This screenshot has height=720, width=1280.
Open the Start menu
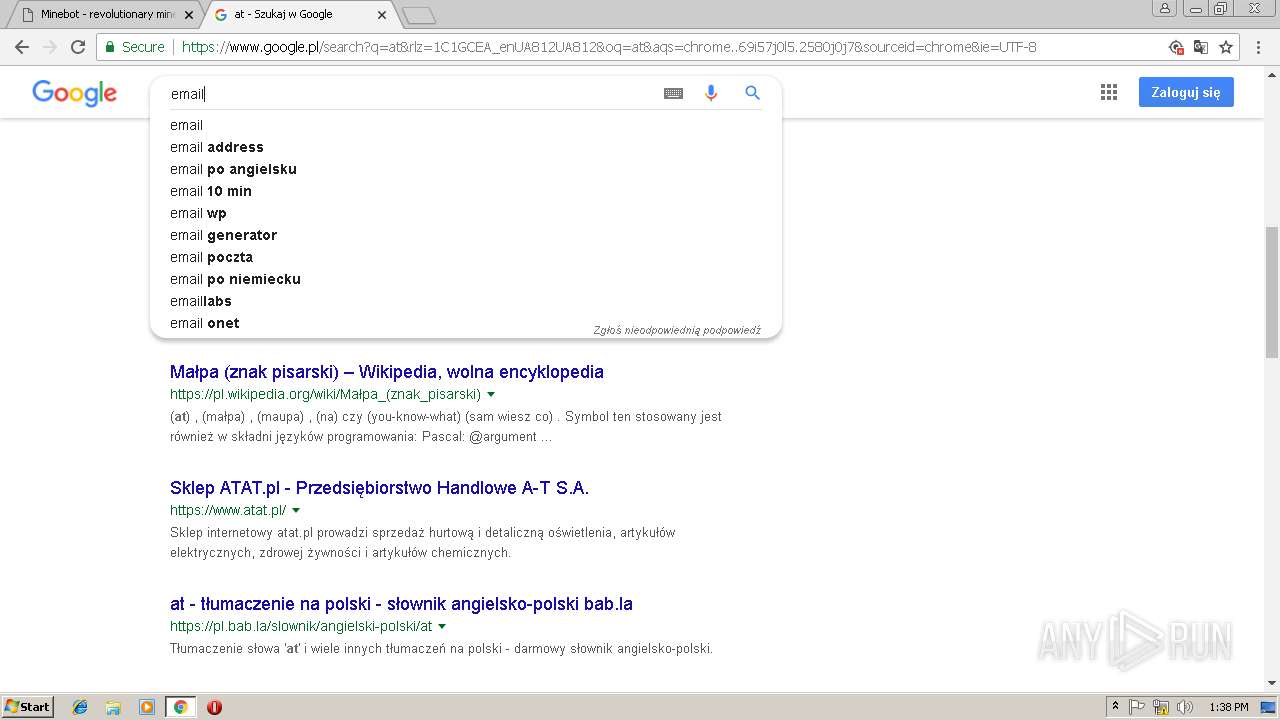point(27,707)
